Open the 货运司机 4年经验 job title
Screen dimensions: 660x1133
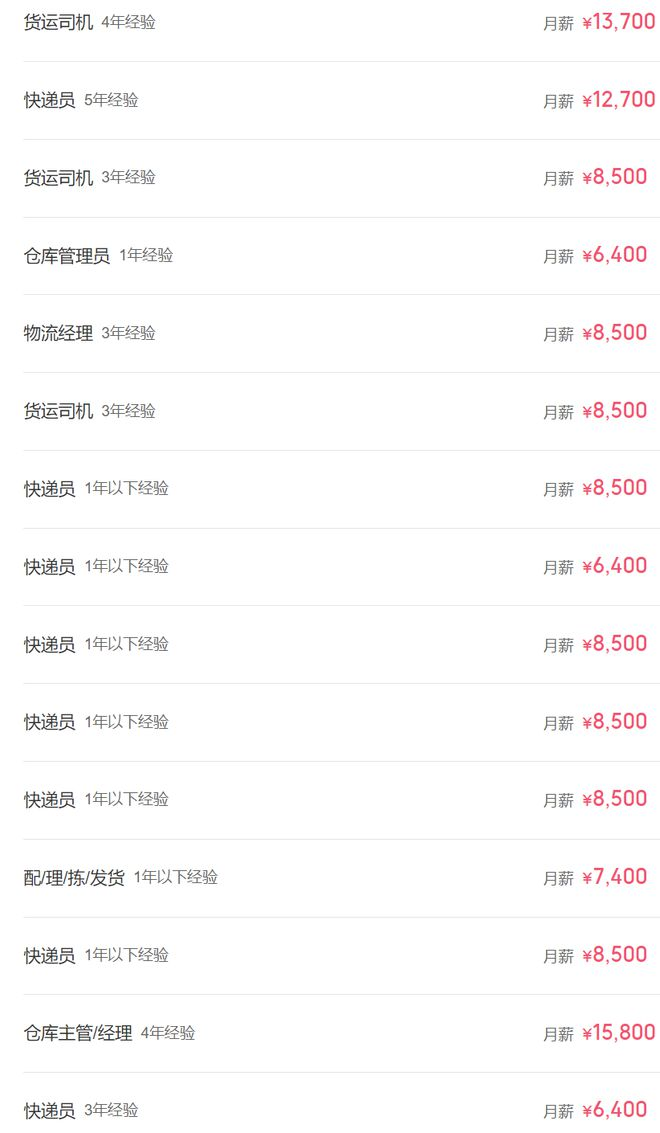58,22
